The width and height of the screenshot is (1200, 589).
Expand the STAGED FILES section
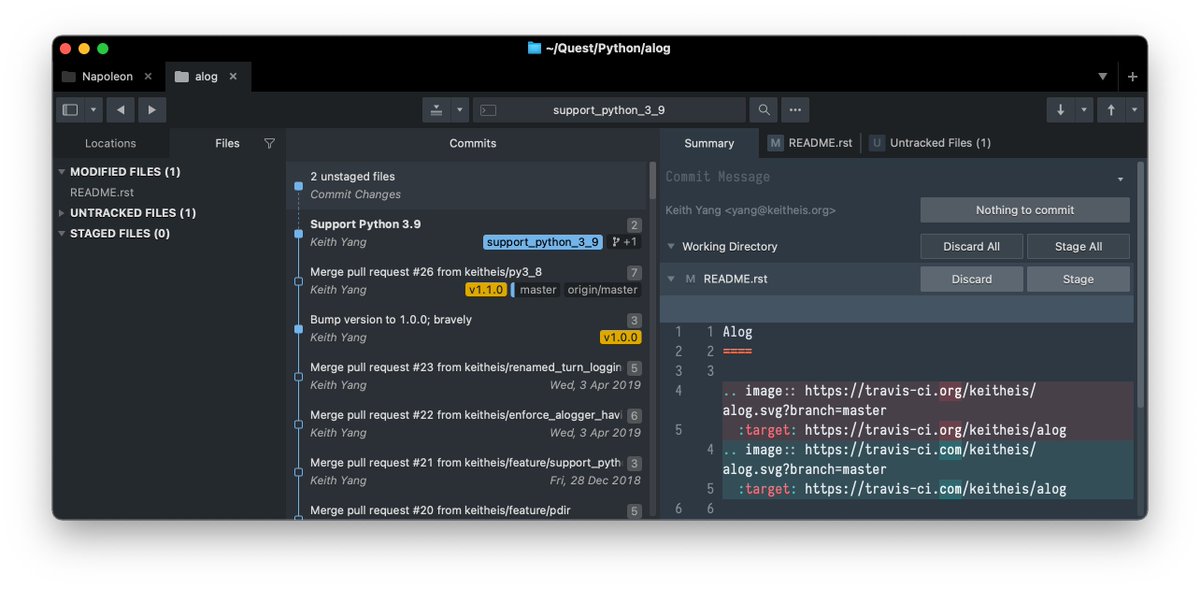[x=62, y=233]
